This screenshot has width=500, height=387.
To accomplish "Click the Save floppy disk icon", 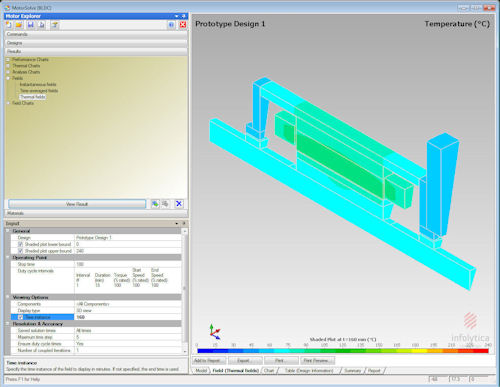I will click(x=31, y=25).
